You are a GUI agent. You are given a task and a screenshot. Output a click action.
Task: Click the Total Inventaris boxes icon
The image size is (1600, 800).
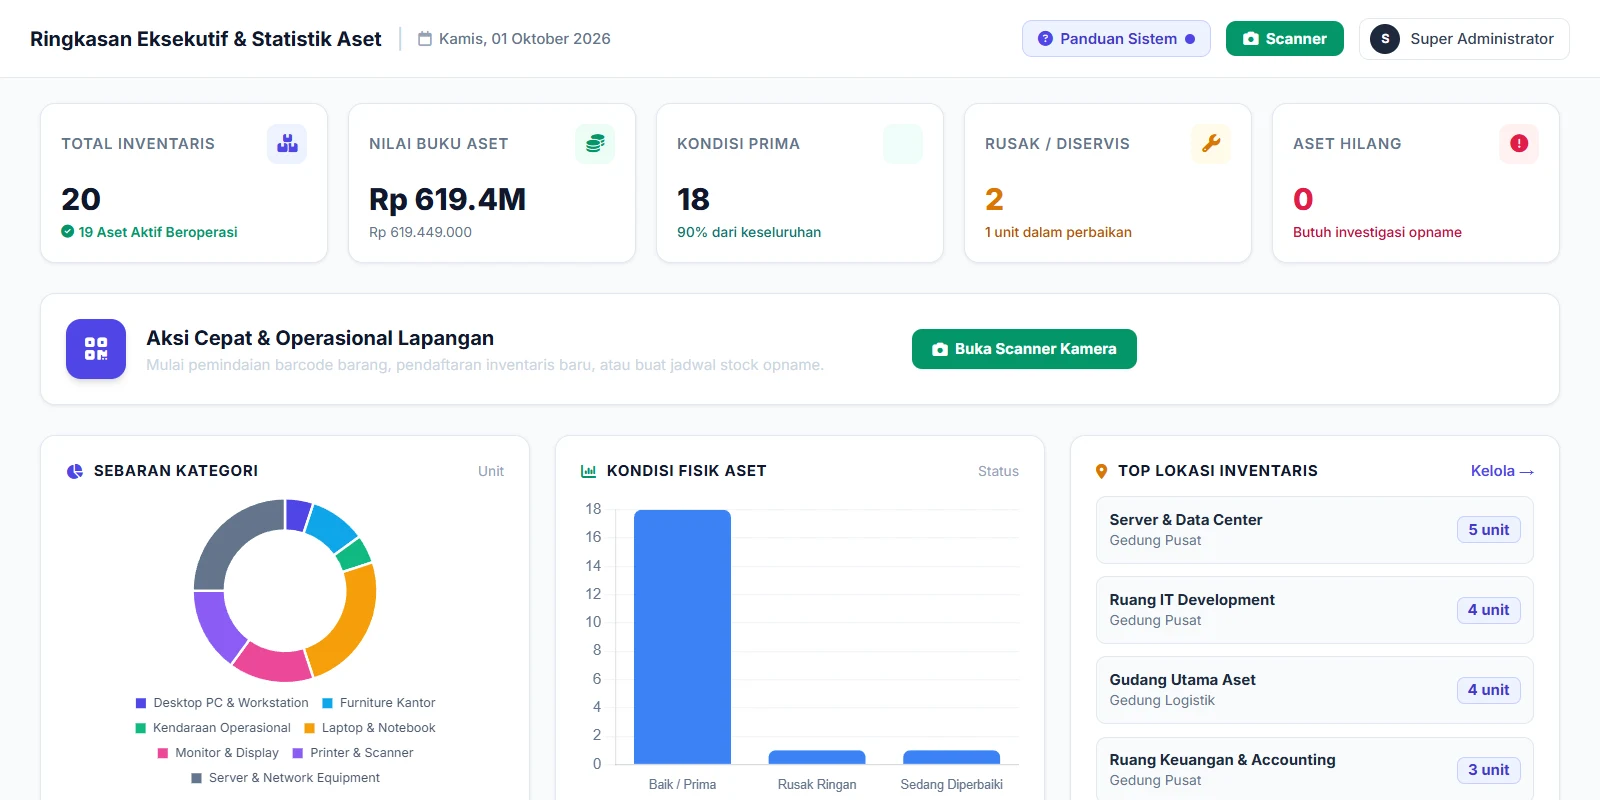(287, 144)
